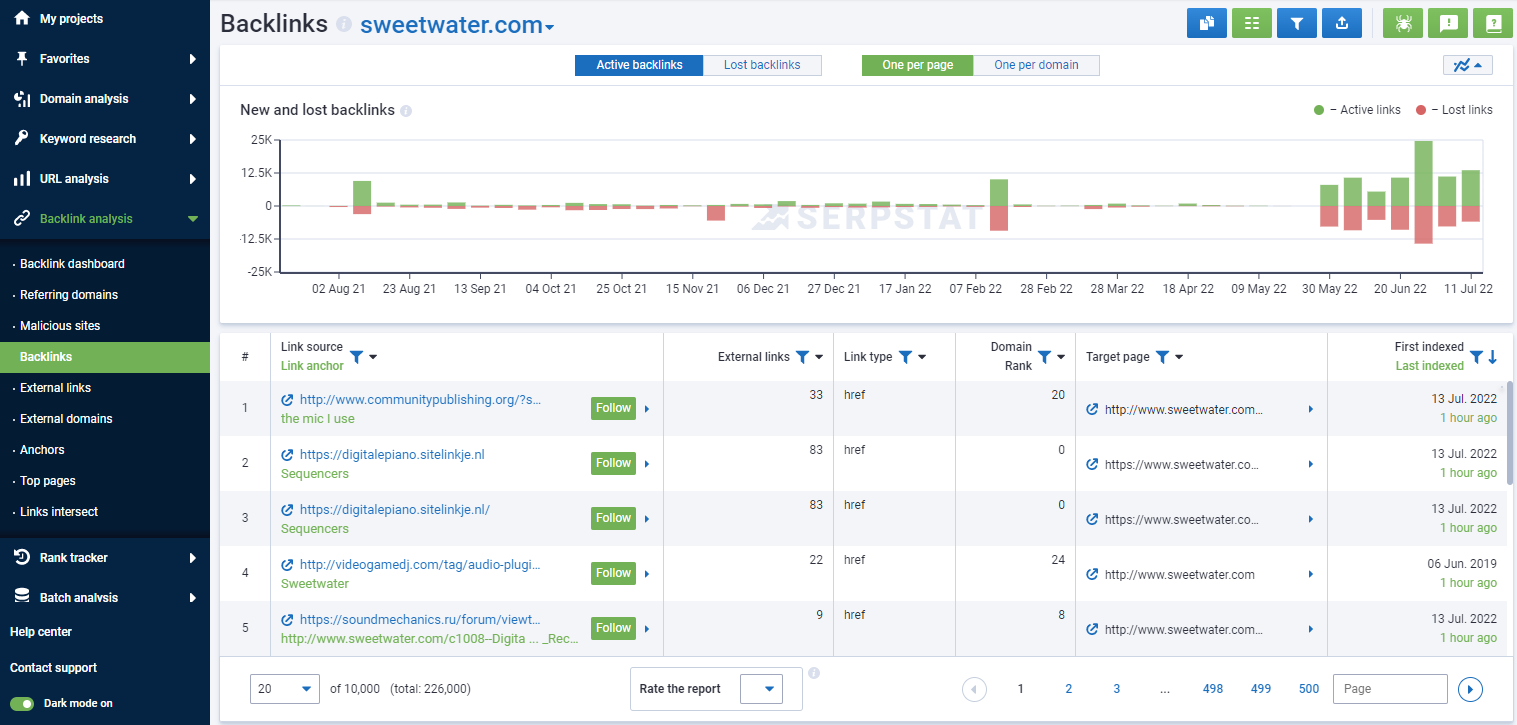
Task: Click the export upload icon button
Action: point(1341,23)
